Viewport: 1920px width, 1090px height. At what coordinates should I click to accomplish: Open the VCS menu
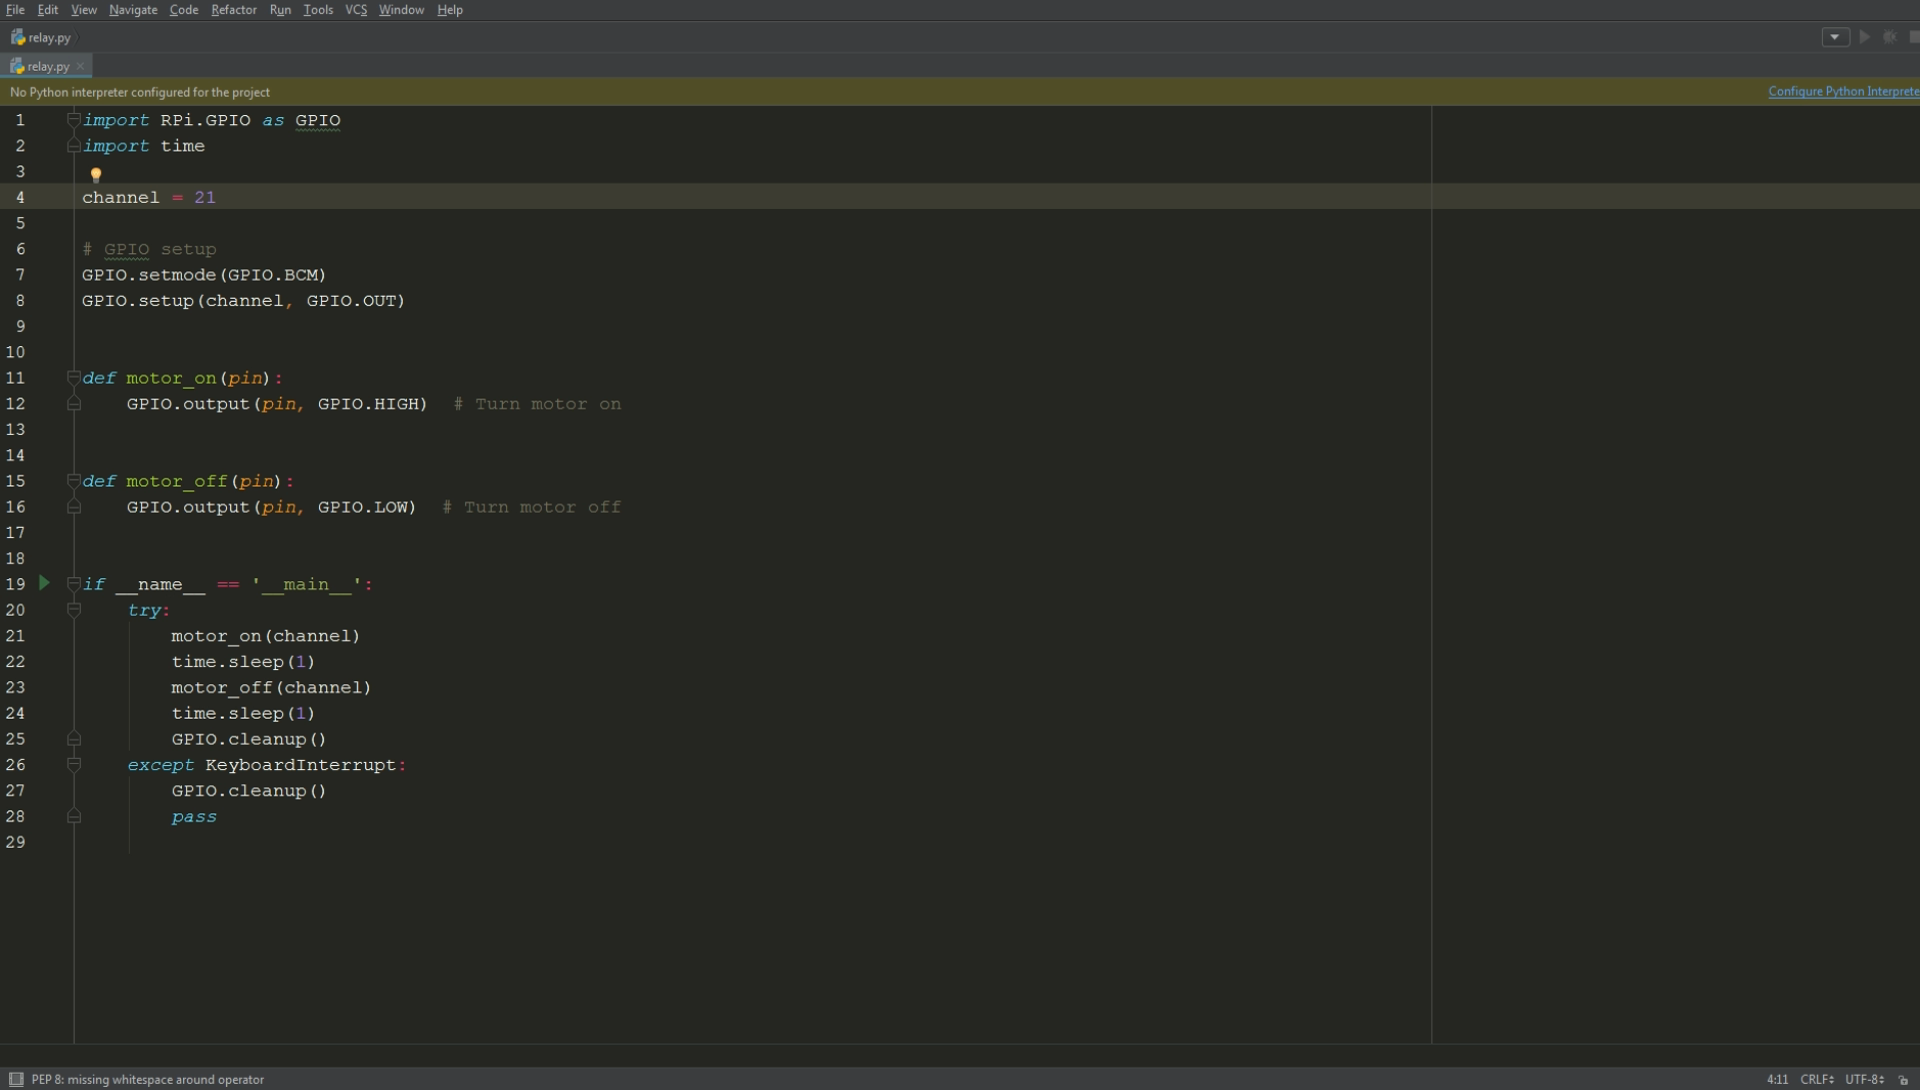pos(356,10)
